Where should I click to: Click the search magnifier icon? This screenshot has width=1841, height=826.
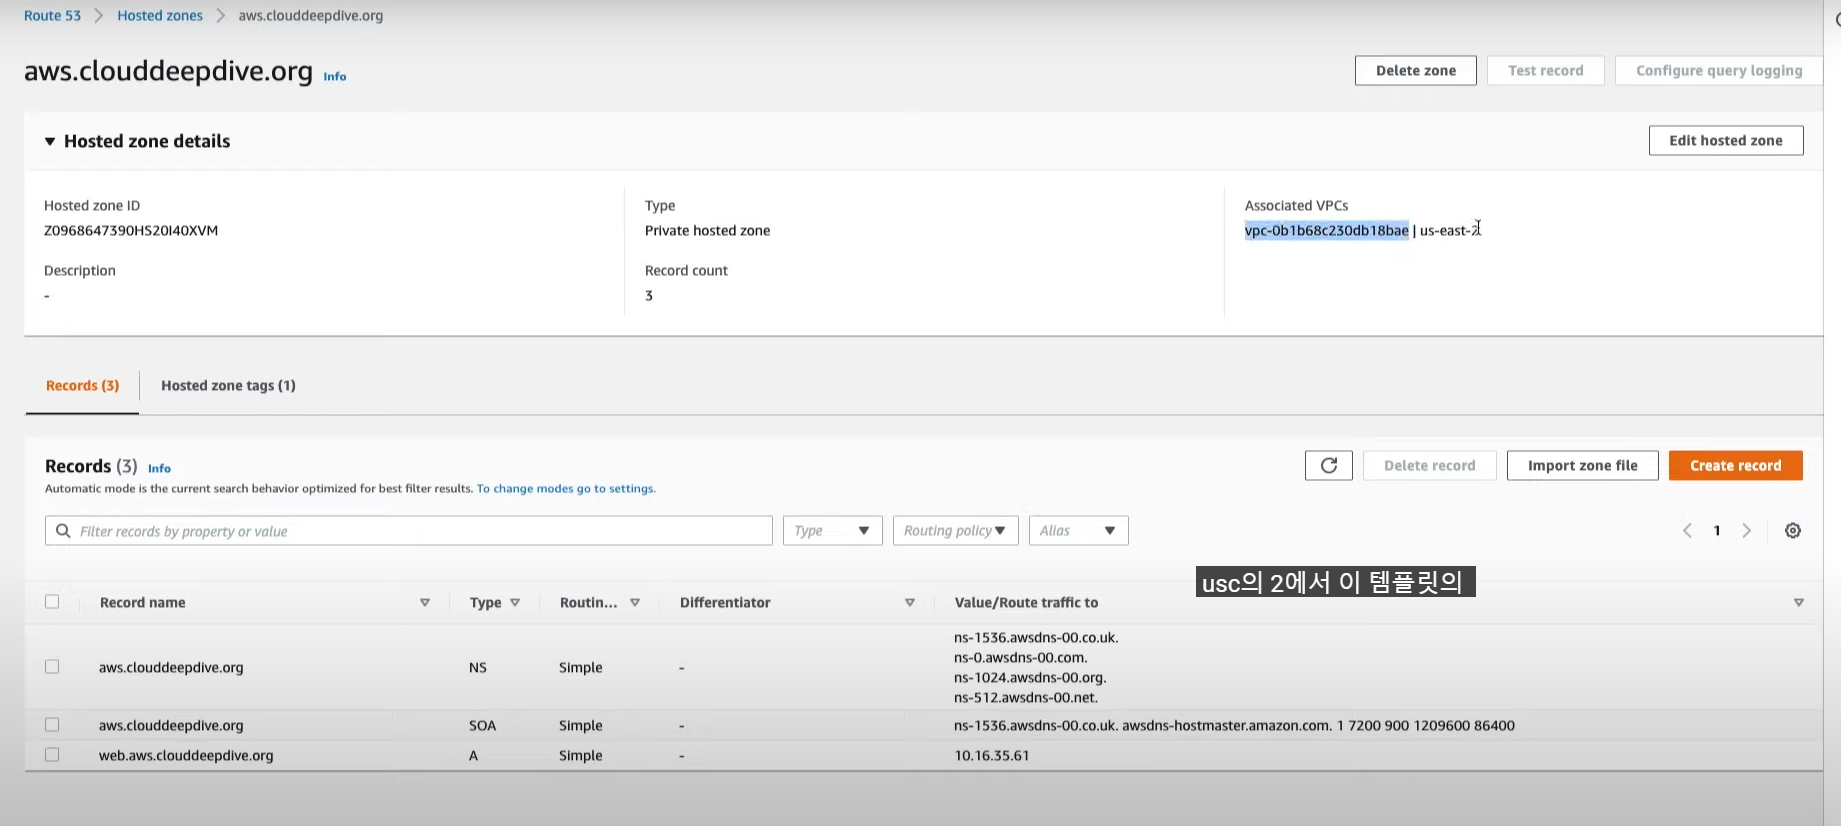point(63,531)
